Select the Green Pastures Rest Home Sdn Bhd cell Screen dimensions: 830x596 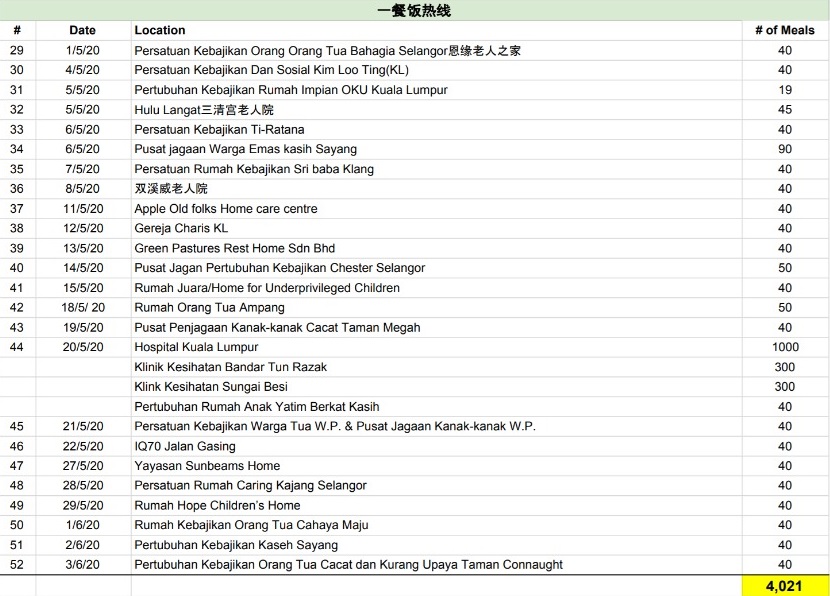[234, 248]
